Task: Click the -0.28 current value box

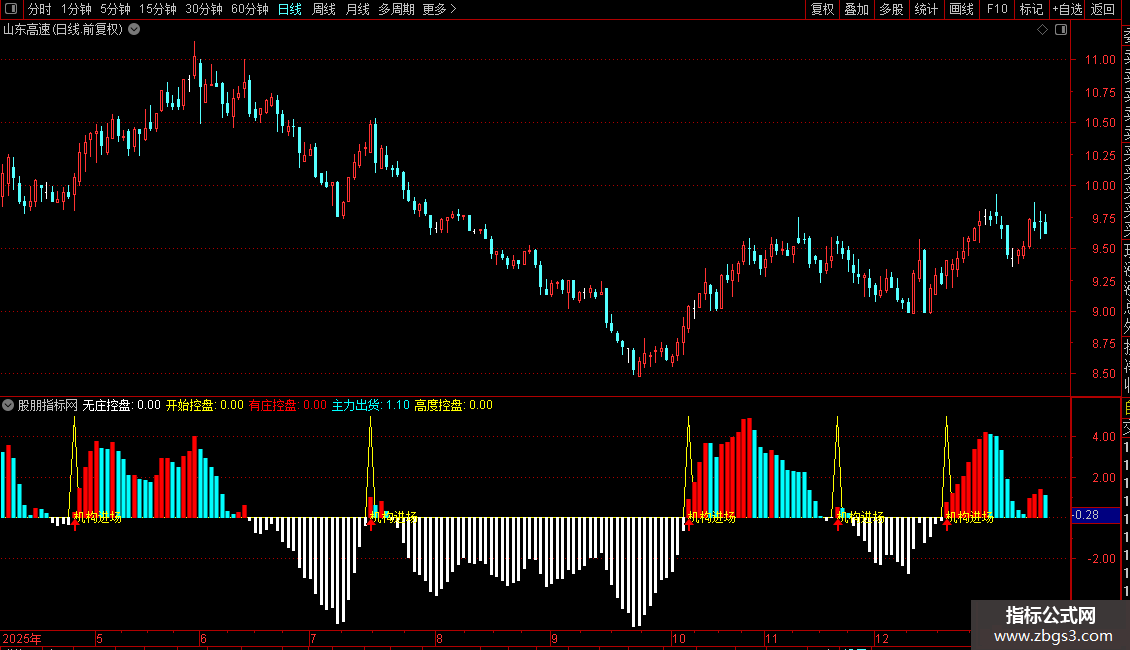Action: pos(1095,515)
